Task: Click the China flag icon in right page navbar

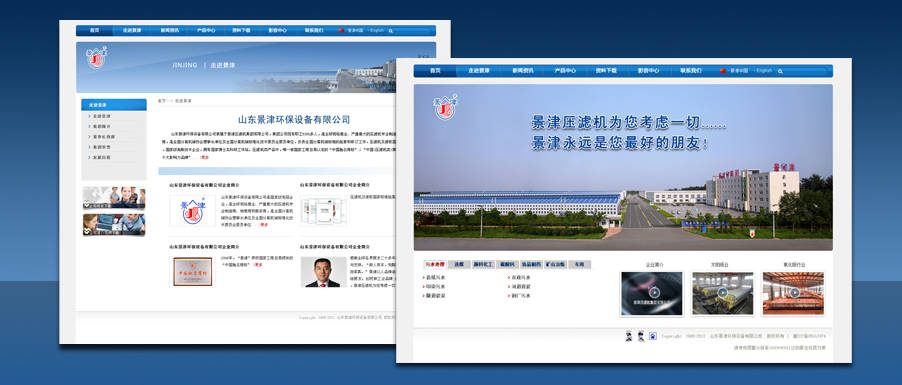Action: coord(723,71)
